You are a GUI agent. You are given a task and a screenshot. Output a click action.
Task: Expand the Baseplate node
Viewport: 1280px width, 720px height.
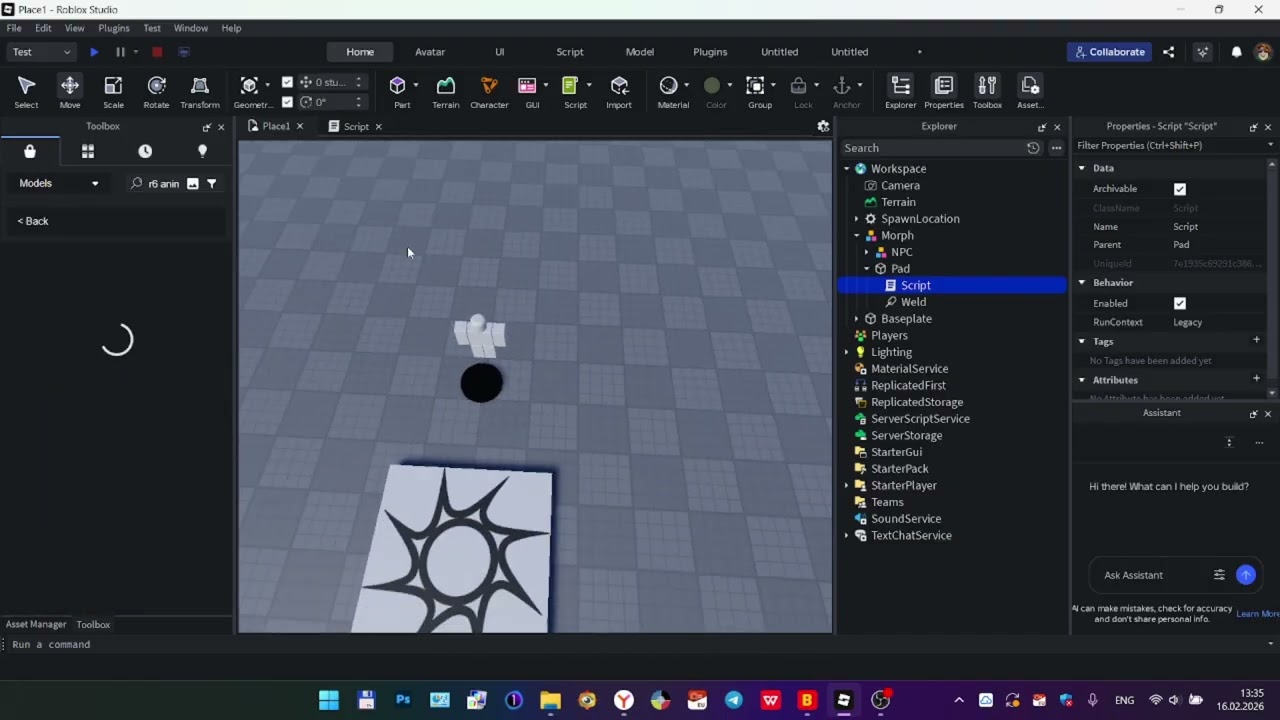pos(857,319)
